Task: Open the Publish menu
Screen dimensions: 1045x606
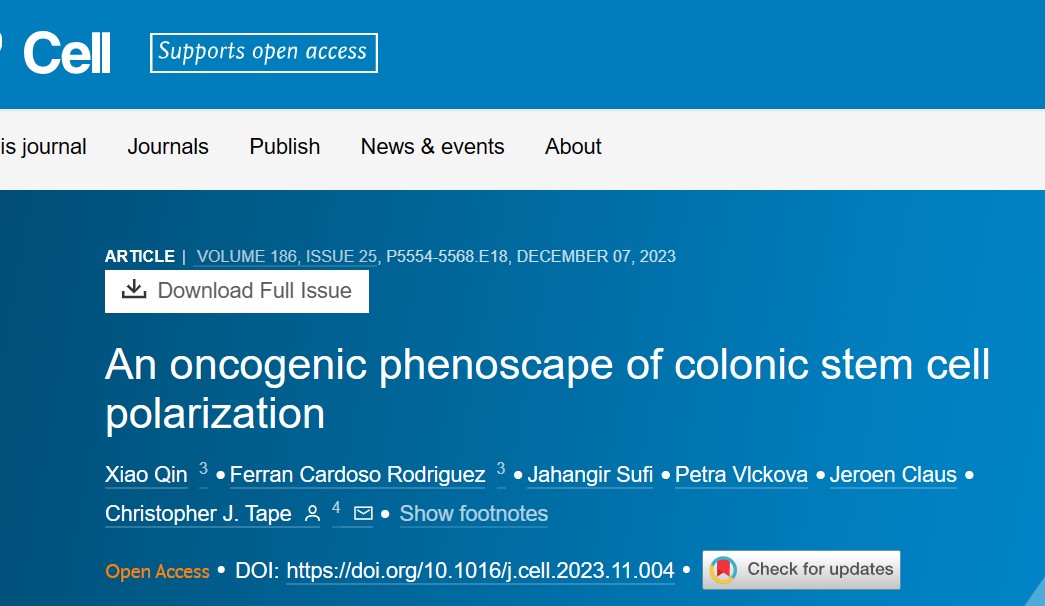Action: [x=285, y=147]
